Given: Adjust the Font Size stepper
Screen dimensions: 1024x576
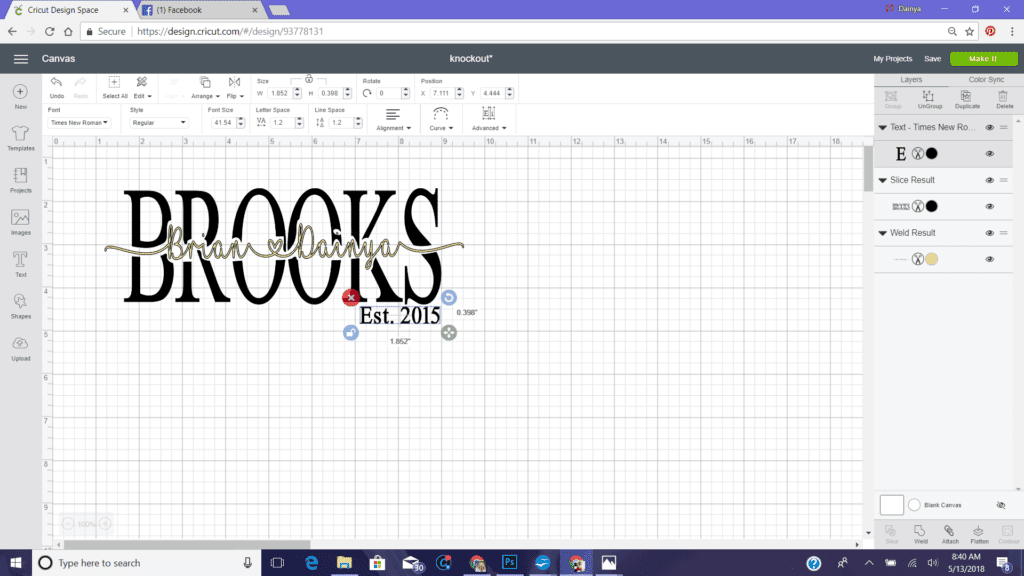Looking at the screenshot, I should point(241,123).
